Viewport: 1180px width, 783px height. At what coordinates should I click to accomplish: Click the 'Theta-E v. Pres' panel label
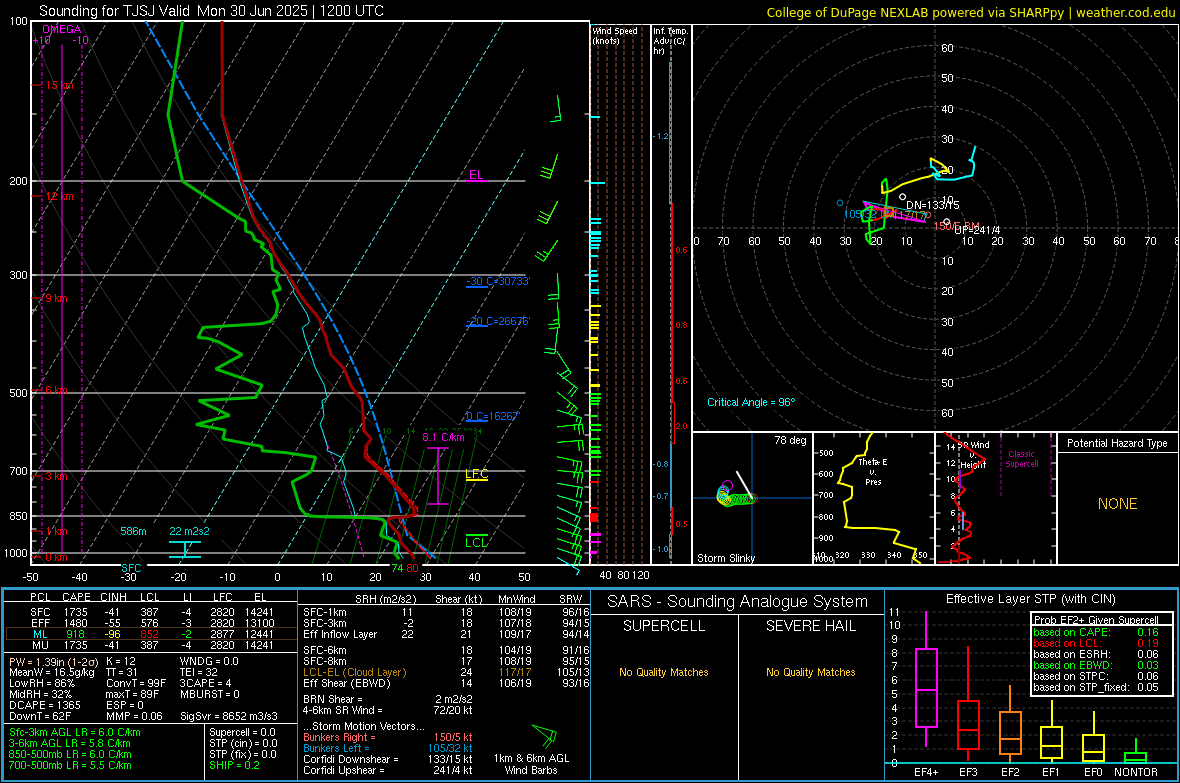(x=873, y=471)
